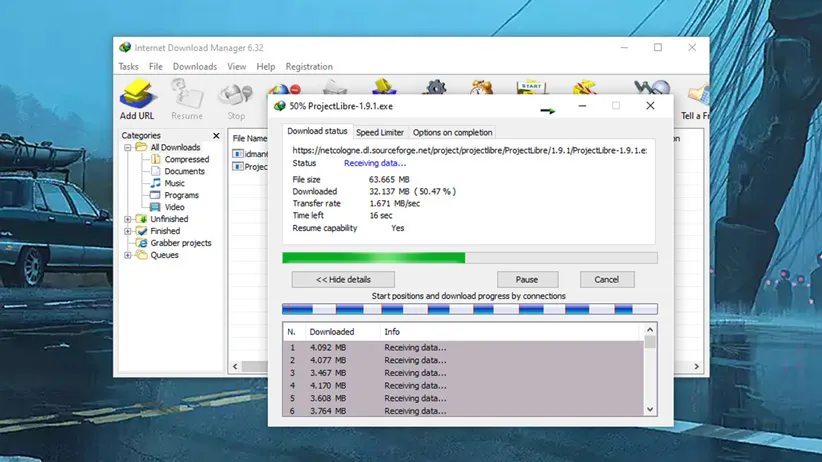Expand the Queues tree node
Screen dimensions: 822x462
click(128, 255)
